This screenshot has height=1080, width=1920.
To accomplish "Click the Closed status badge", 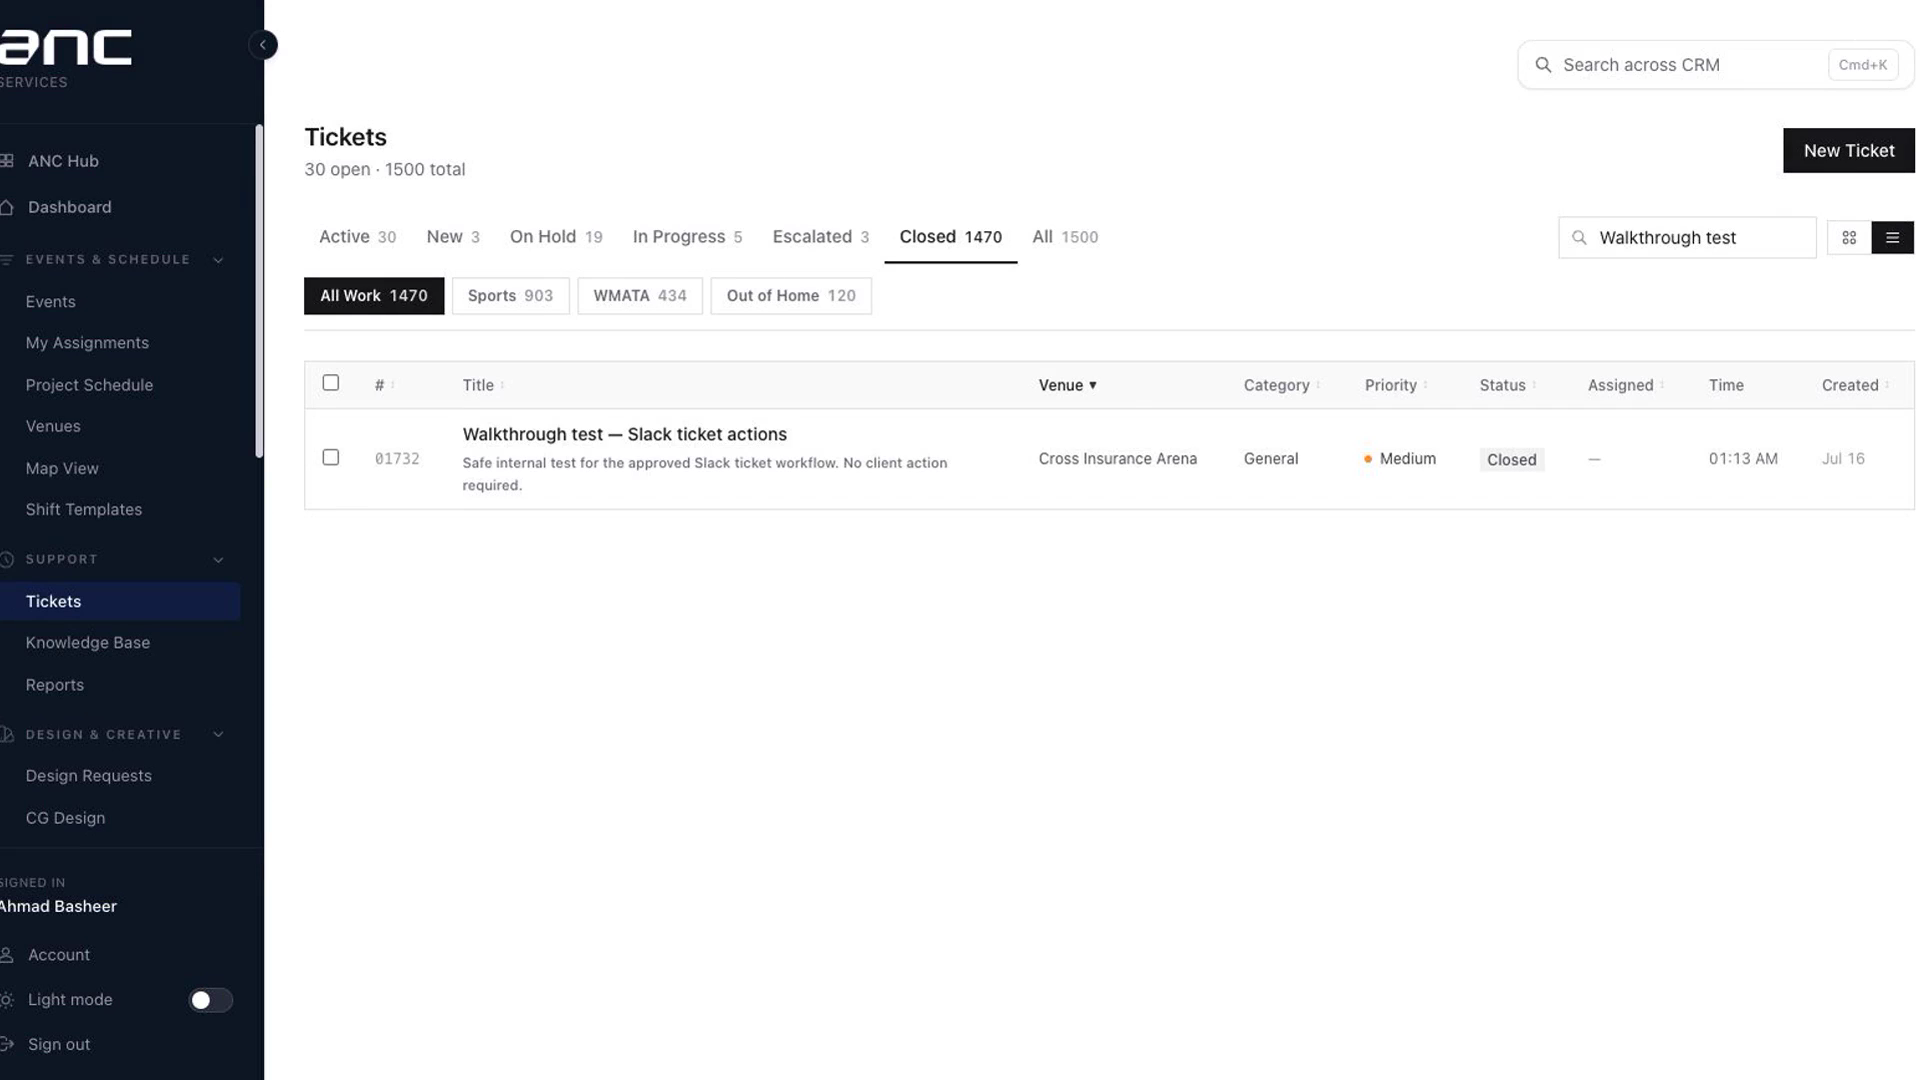I will point(1511,460).
